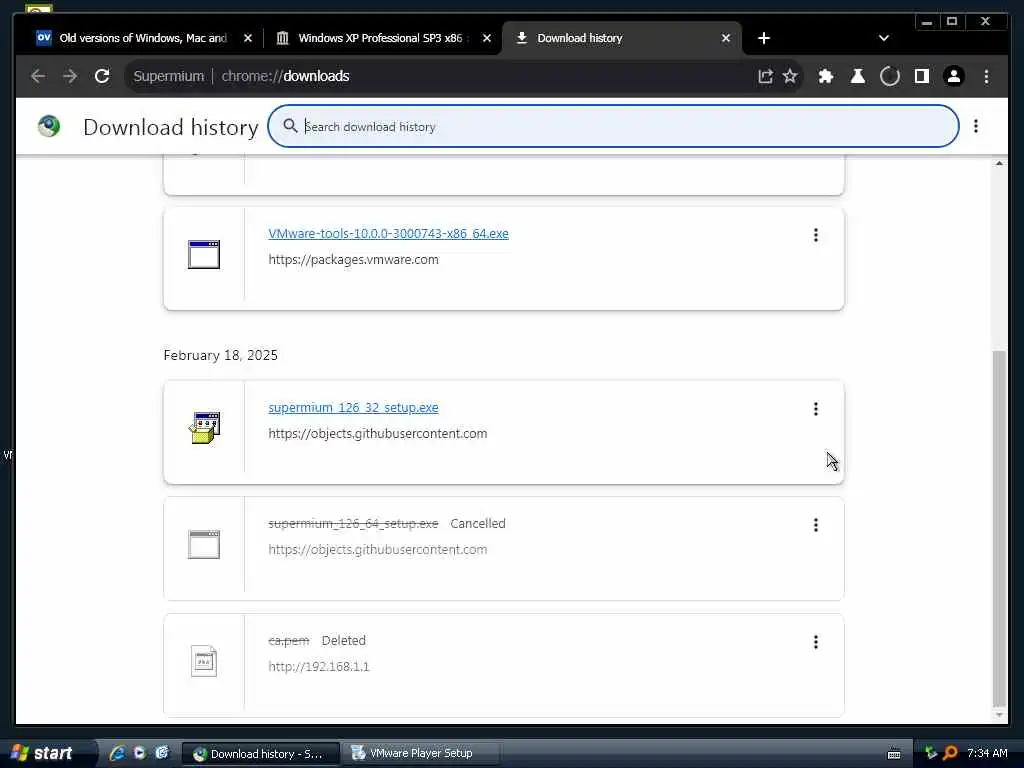Open more options for VMware-tools download
The image size is (1024, 768).
click(x=816, y=235)
